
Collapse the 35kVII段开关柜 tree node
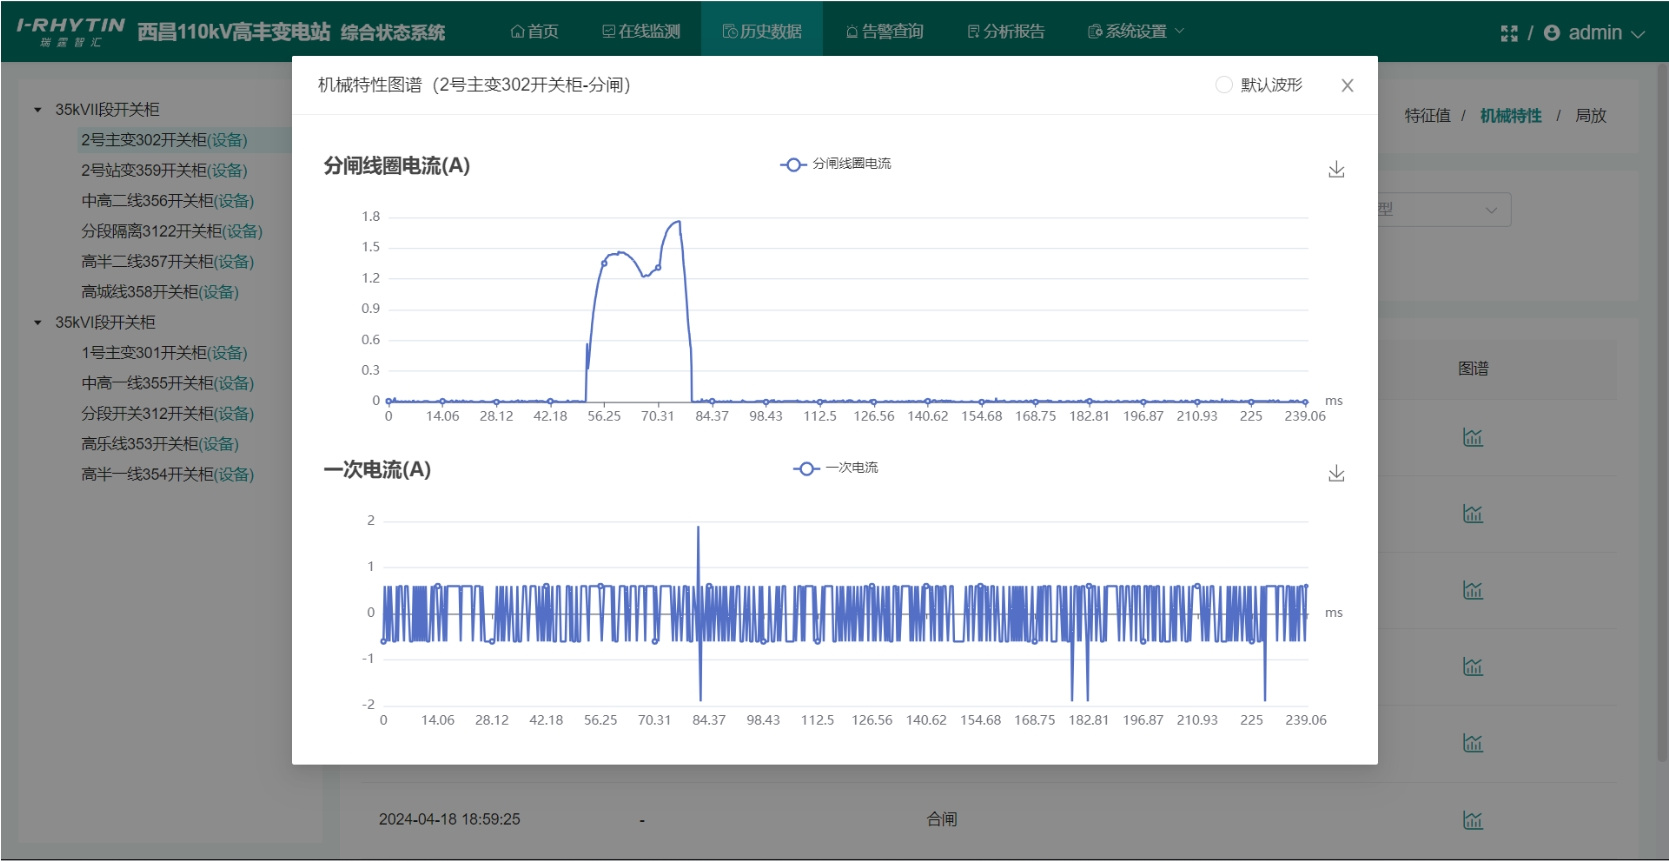click(x=38, y=110)
